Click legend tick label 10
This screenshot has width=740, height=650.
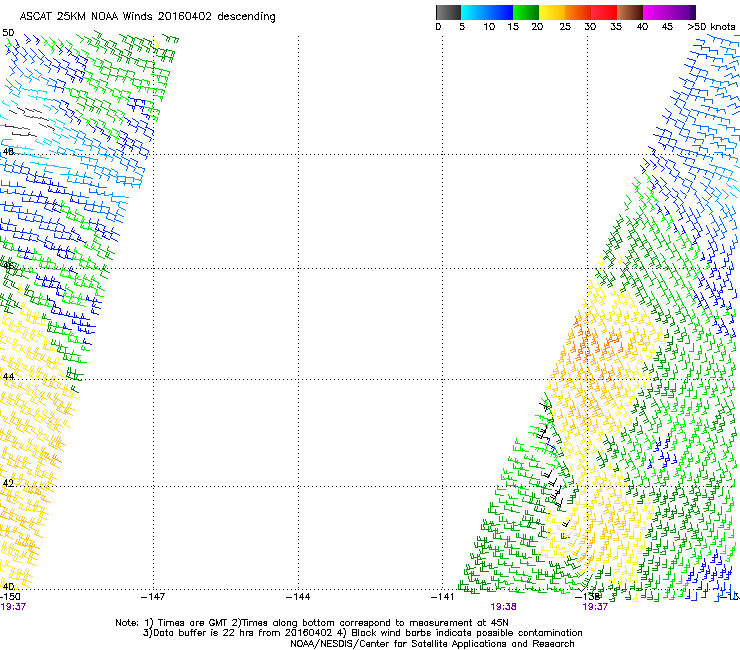click(489, 27)
